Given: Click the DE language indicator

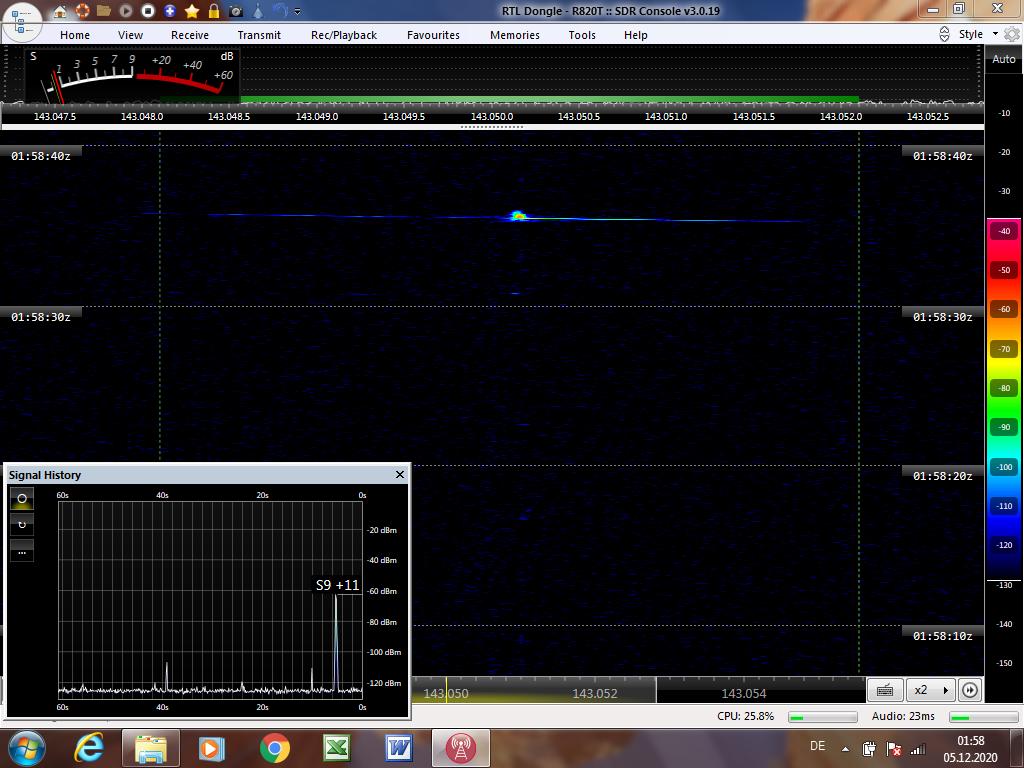Looking at the screenshot, I should 817,746.
